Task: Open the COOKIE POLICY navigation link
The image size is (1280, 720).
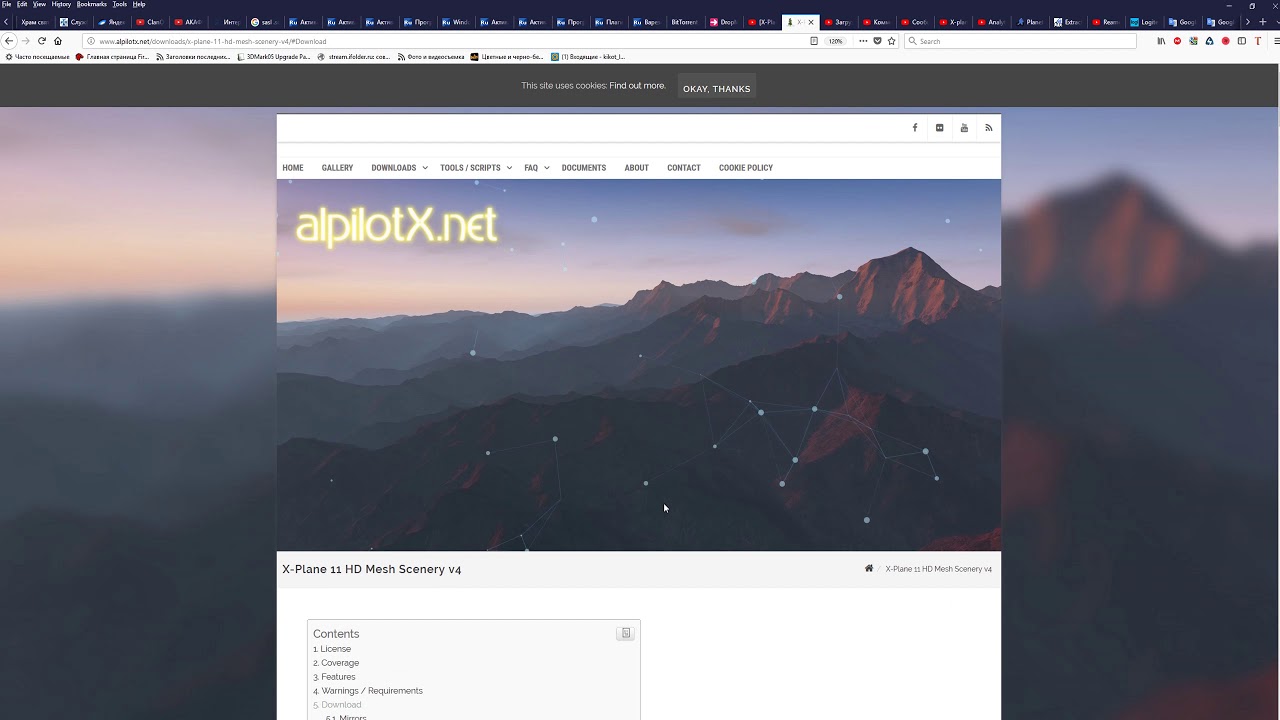Action: pyautogui.click(x=746, y=168)
